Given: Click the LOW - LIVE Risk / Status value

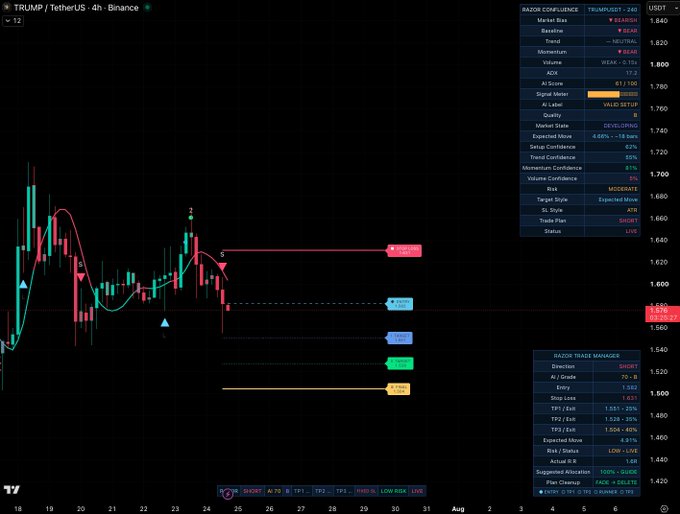Looking at the screenshot, I should [x=623, y=451].
